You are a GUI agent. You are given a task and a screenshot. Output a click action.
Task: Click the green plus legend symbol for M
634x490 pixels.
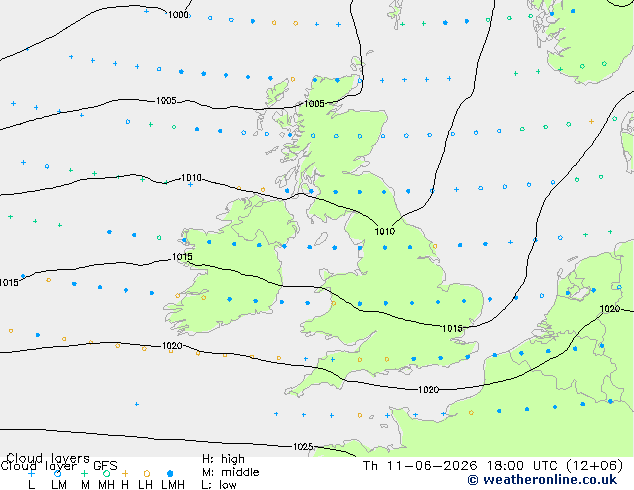click(84, 473)
